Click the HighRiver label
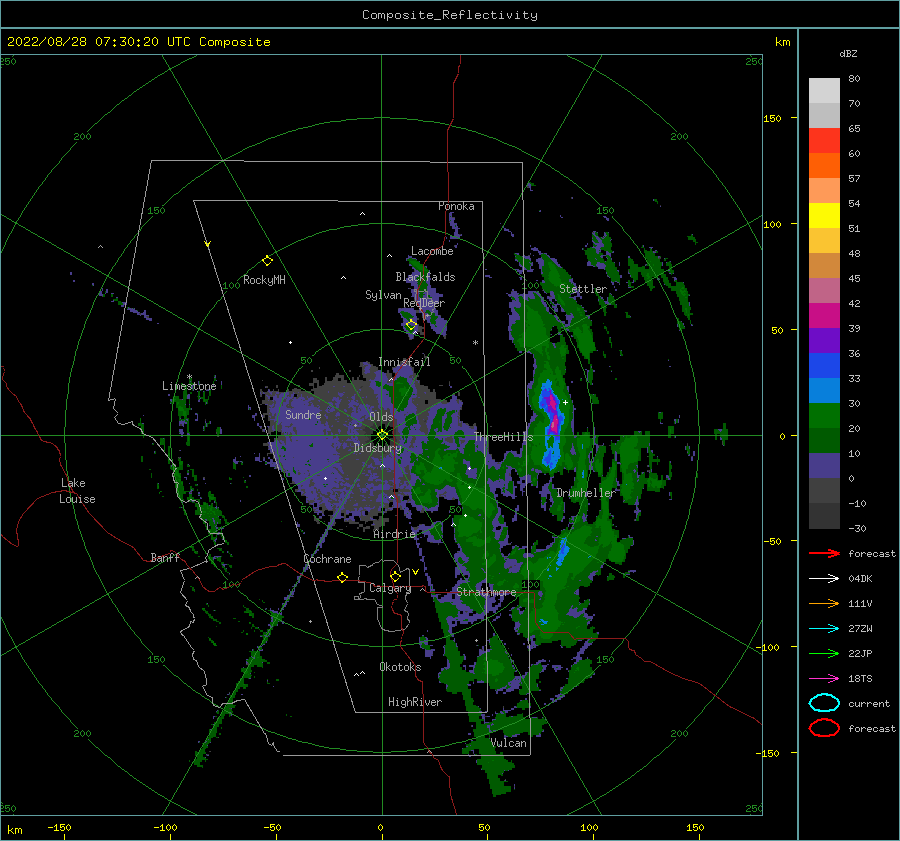900x841 pixels. pos(415,702)
